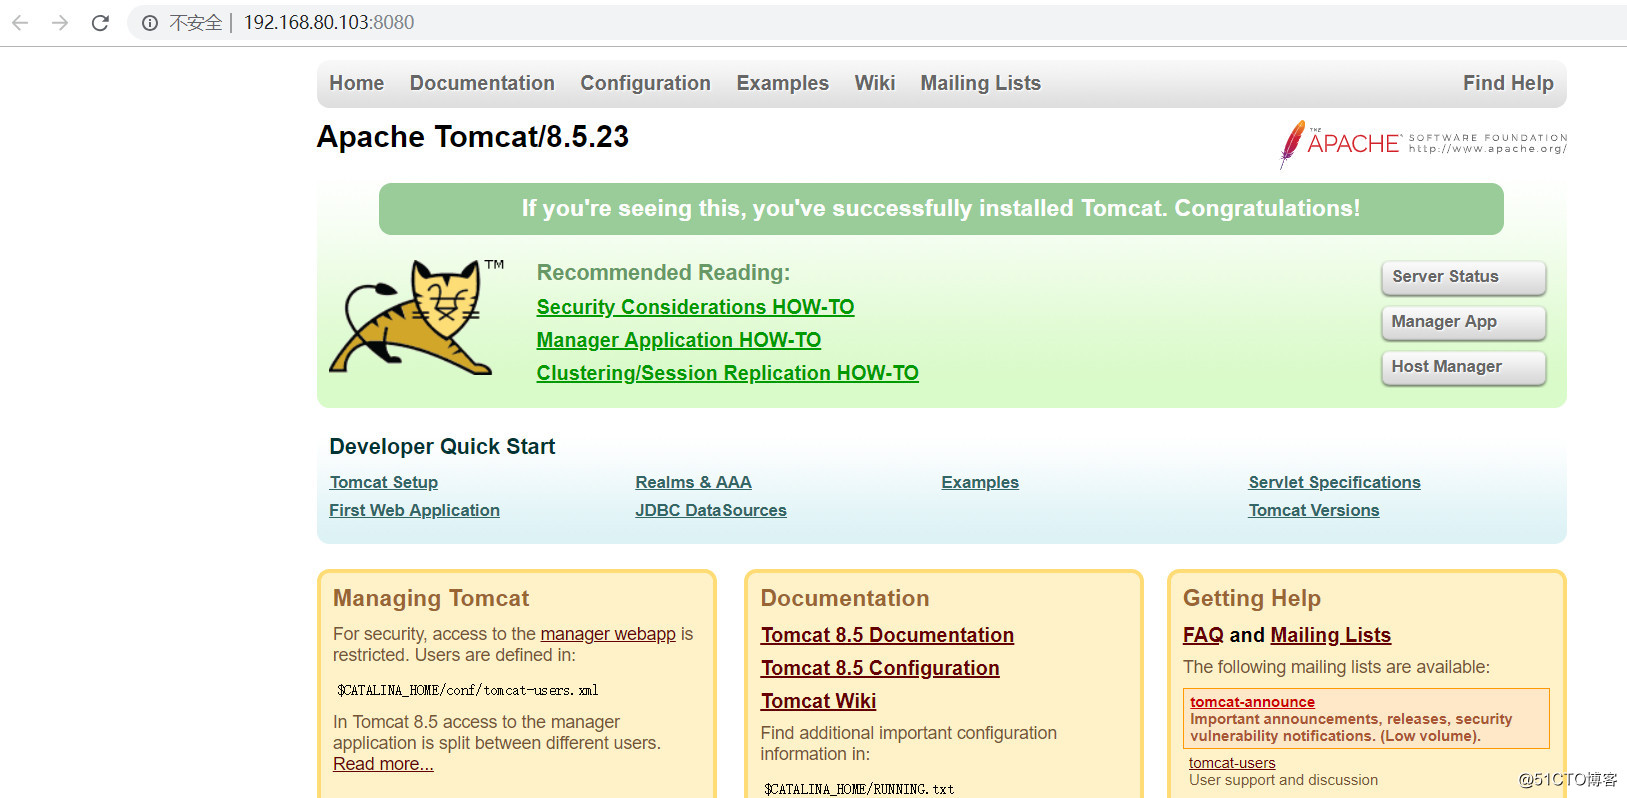Click the manager webapp link
The height and width of the screenshot is (798, 1627).
[x=608, y=634]
